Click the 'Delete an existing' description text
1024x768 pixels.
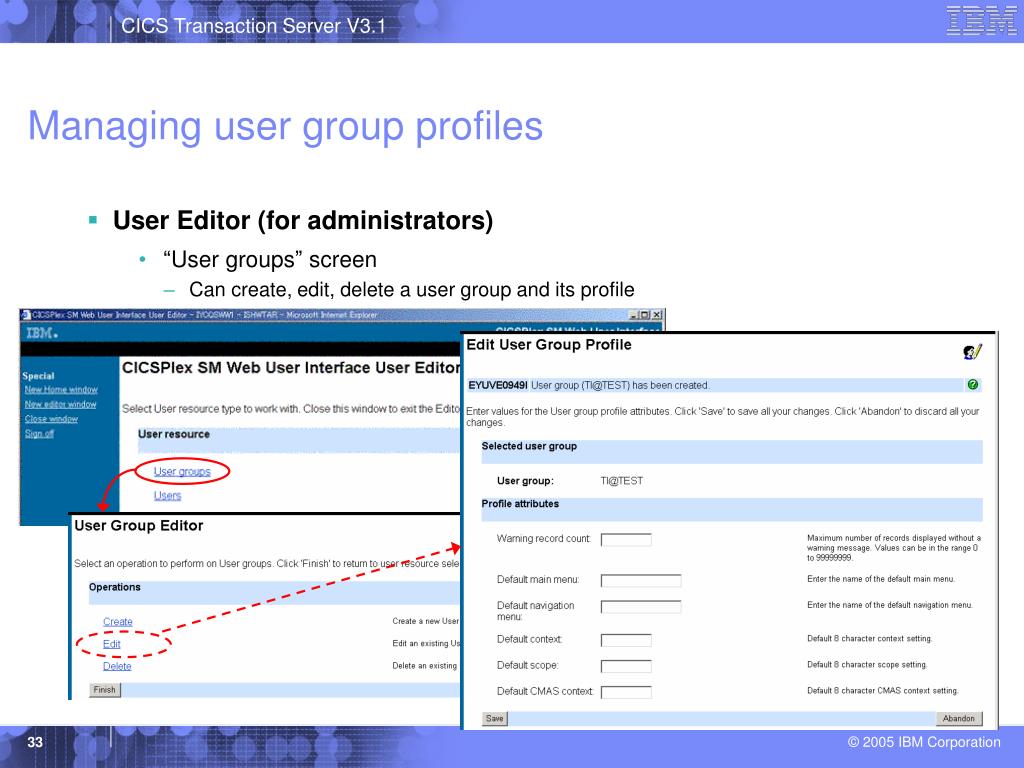424,665
